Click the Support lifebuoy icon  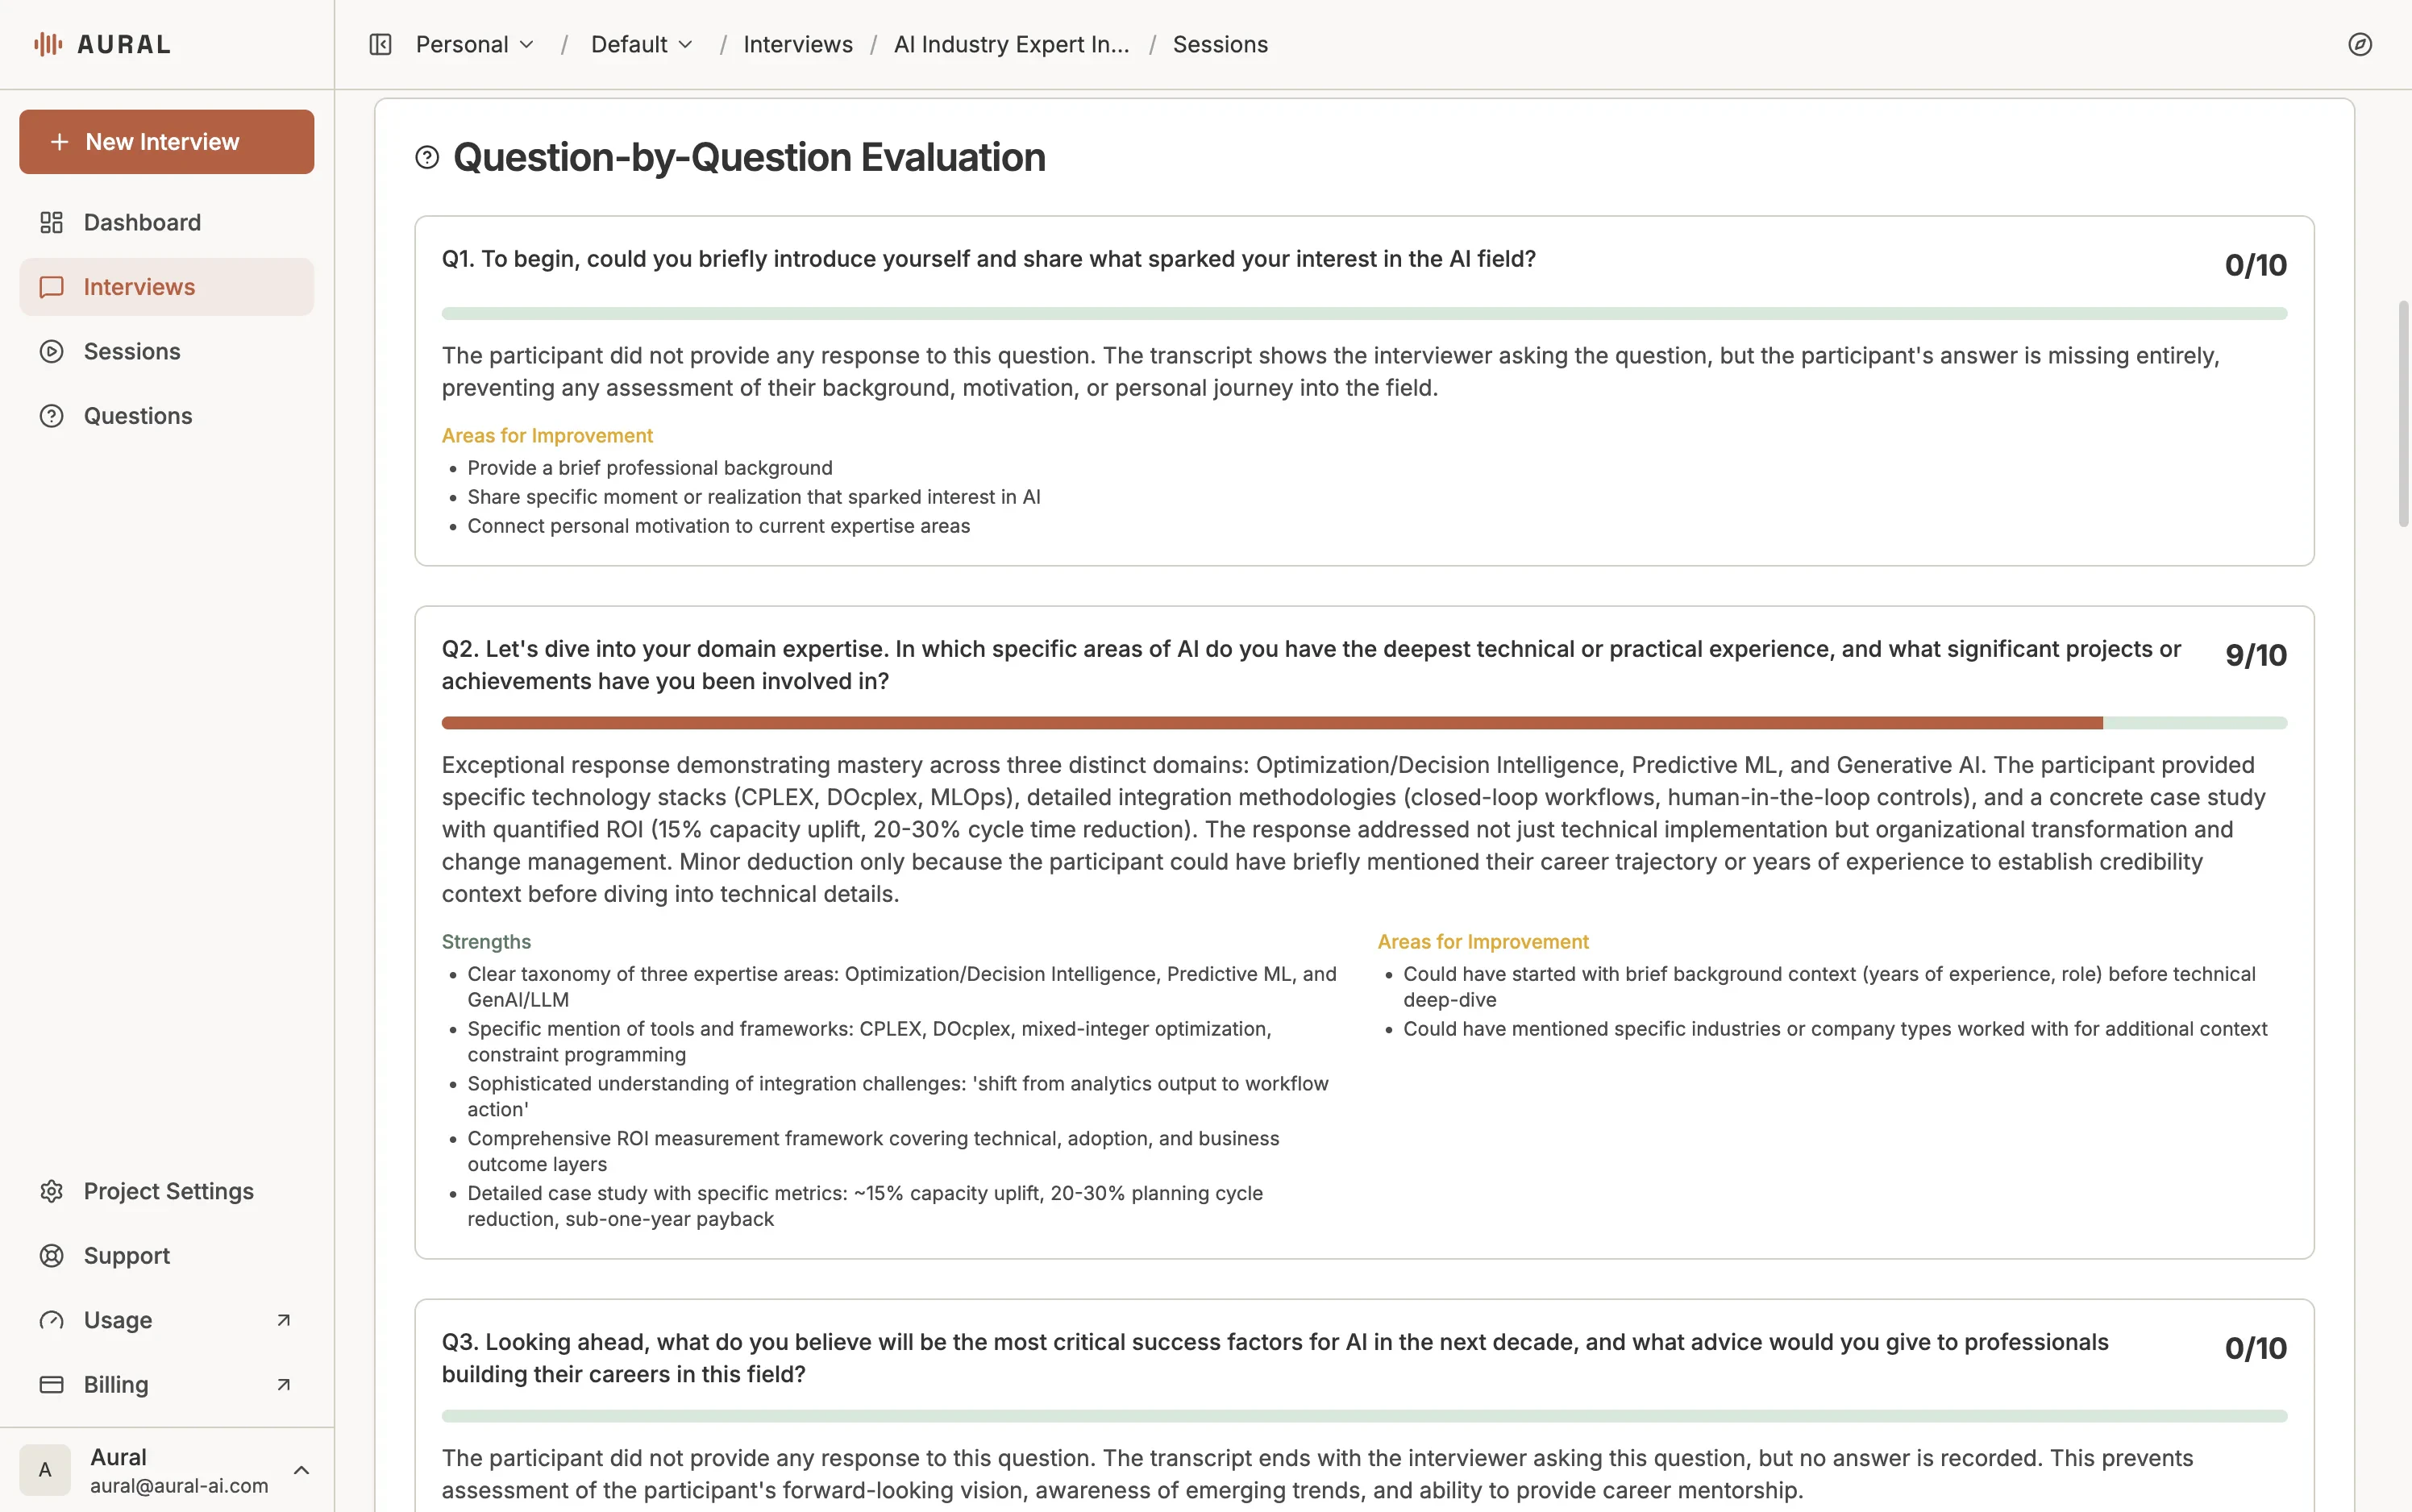pos(51,1256)
